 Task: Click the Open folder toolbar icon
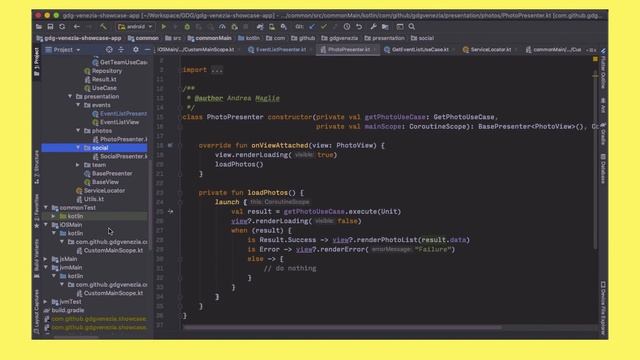coord(39,27)
